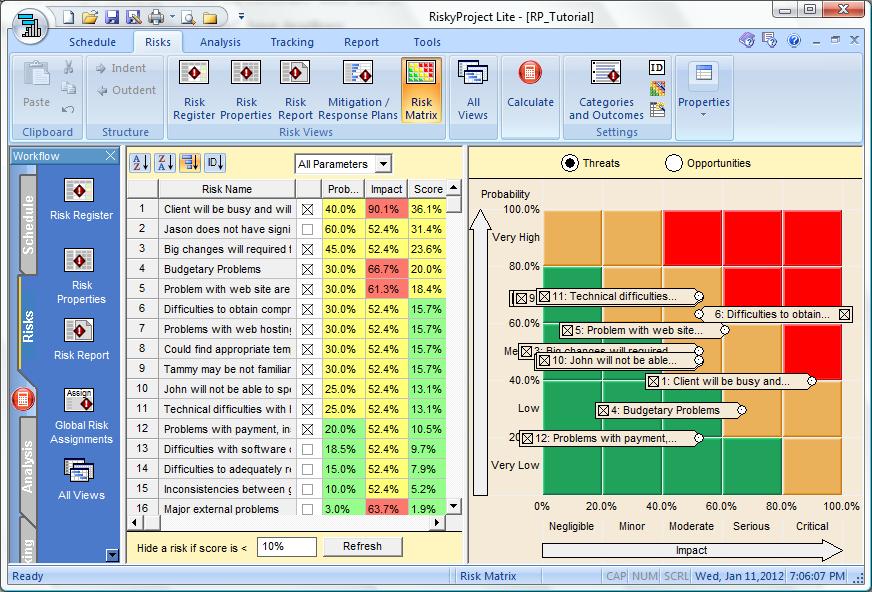Click the Save As icon with pencil
Viewport: 872px width, 592px height.
133,18
